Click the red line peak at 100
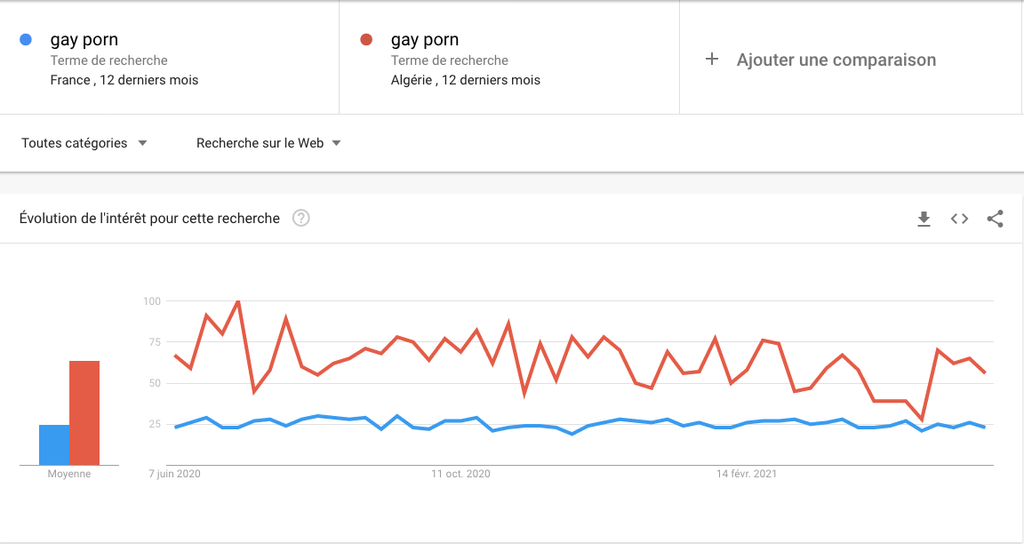This screenshot has width=1024, height=544. pos(238,301)
